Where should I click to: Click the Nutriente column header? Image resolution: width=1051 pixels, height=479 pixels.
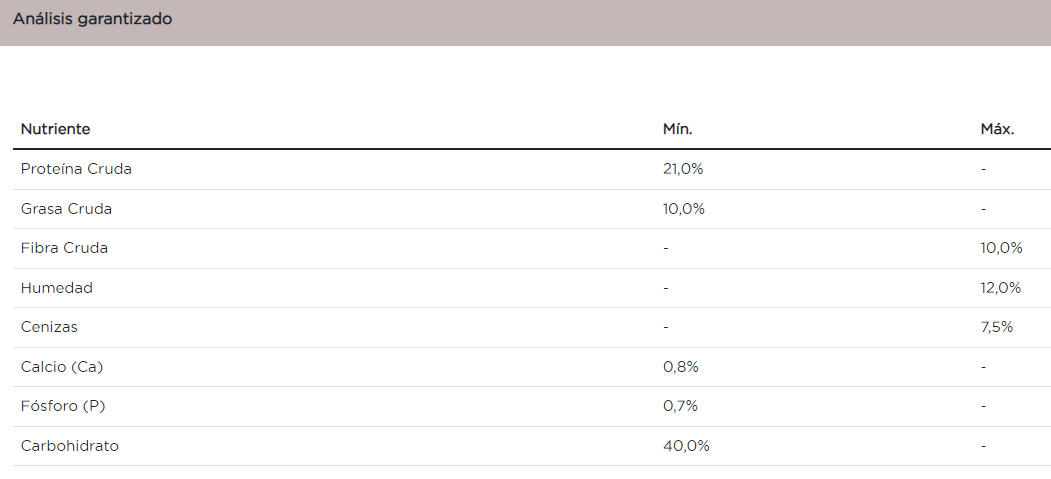55,129
